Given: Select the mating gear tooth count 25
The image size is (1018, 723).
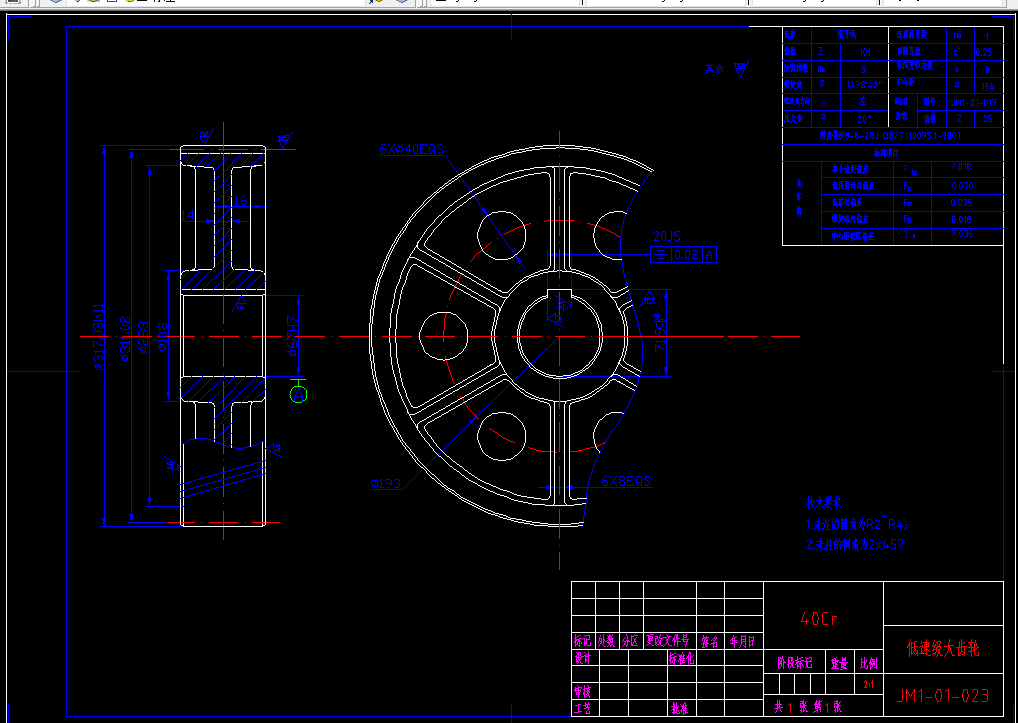Looking at the screenshot, I should (x=987, y=119).
